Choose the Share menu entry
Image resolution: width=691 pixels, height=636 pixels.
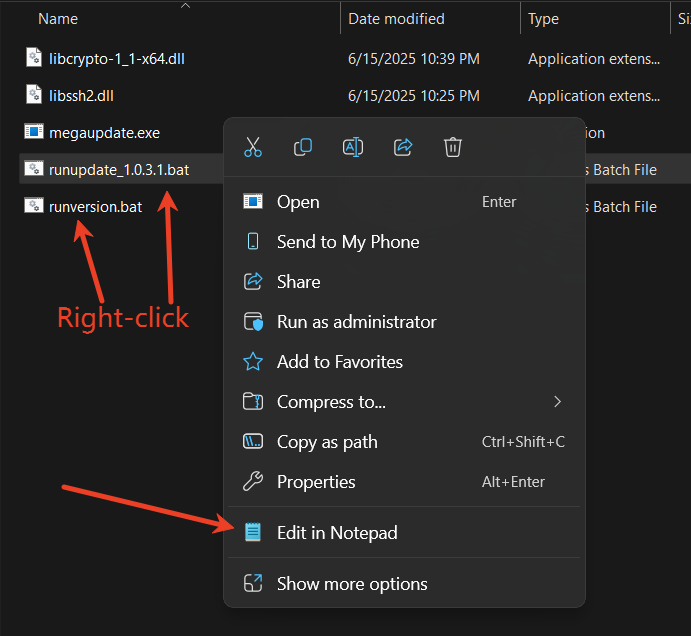(x=404, y=282)
